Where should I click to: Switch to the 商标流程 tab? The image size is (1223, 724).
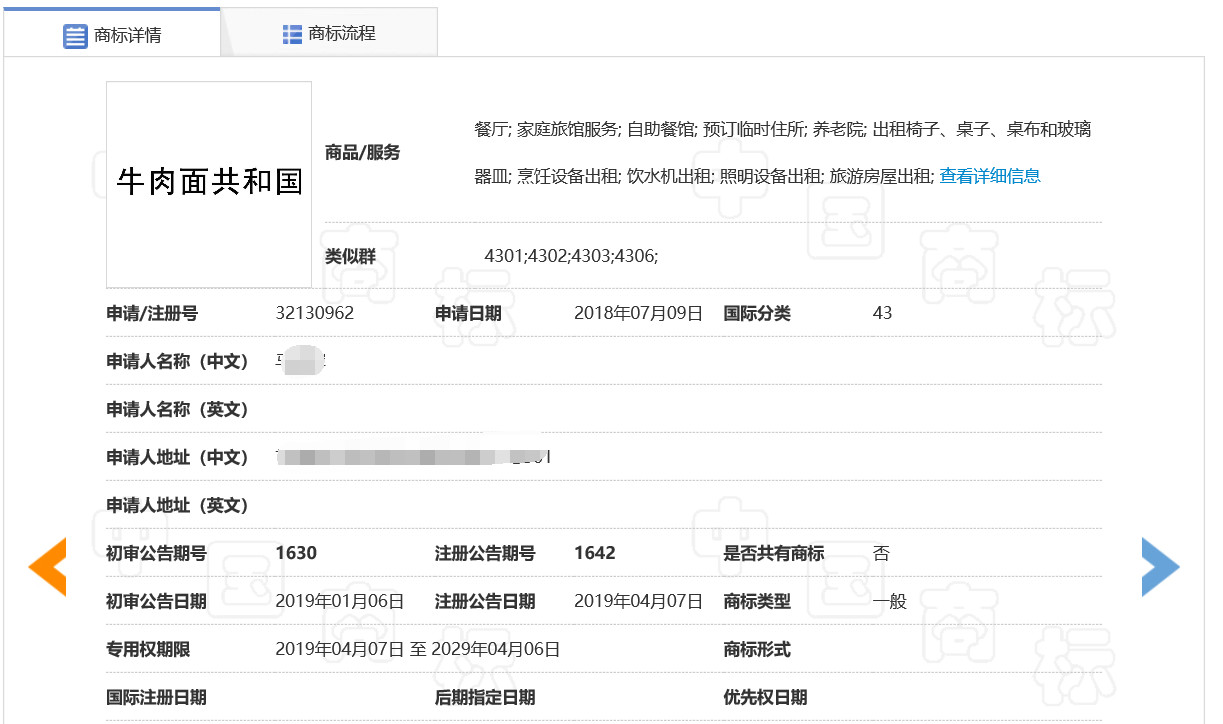329,33
